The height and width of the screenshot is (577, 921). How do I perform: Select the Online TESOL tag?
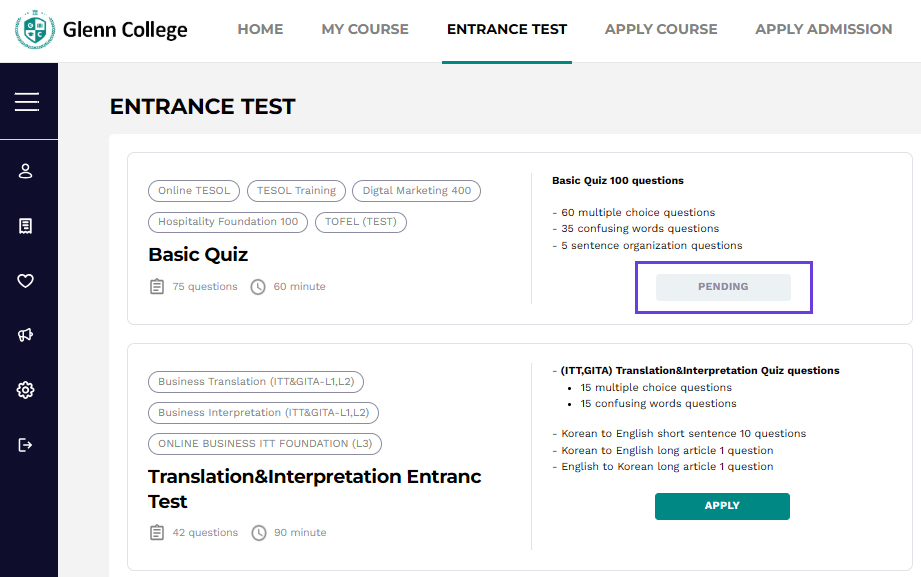click(x=194, y=191)
